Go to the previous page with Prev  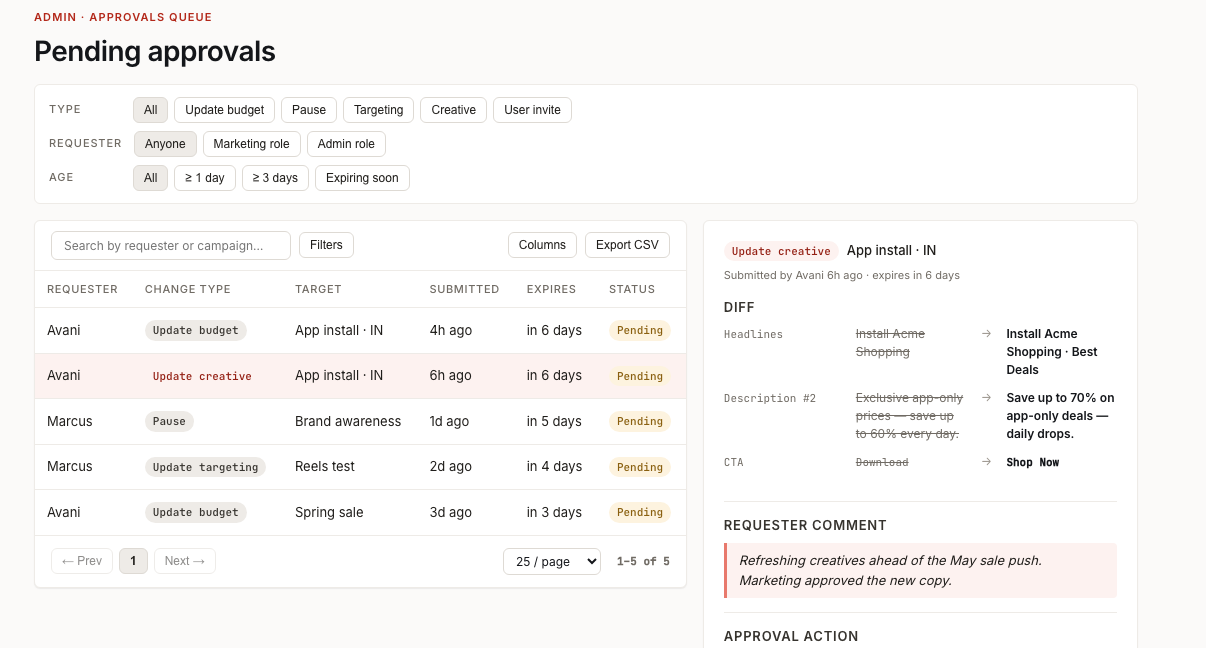coord(82,561)
